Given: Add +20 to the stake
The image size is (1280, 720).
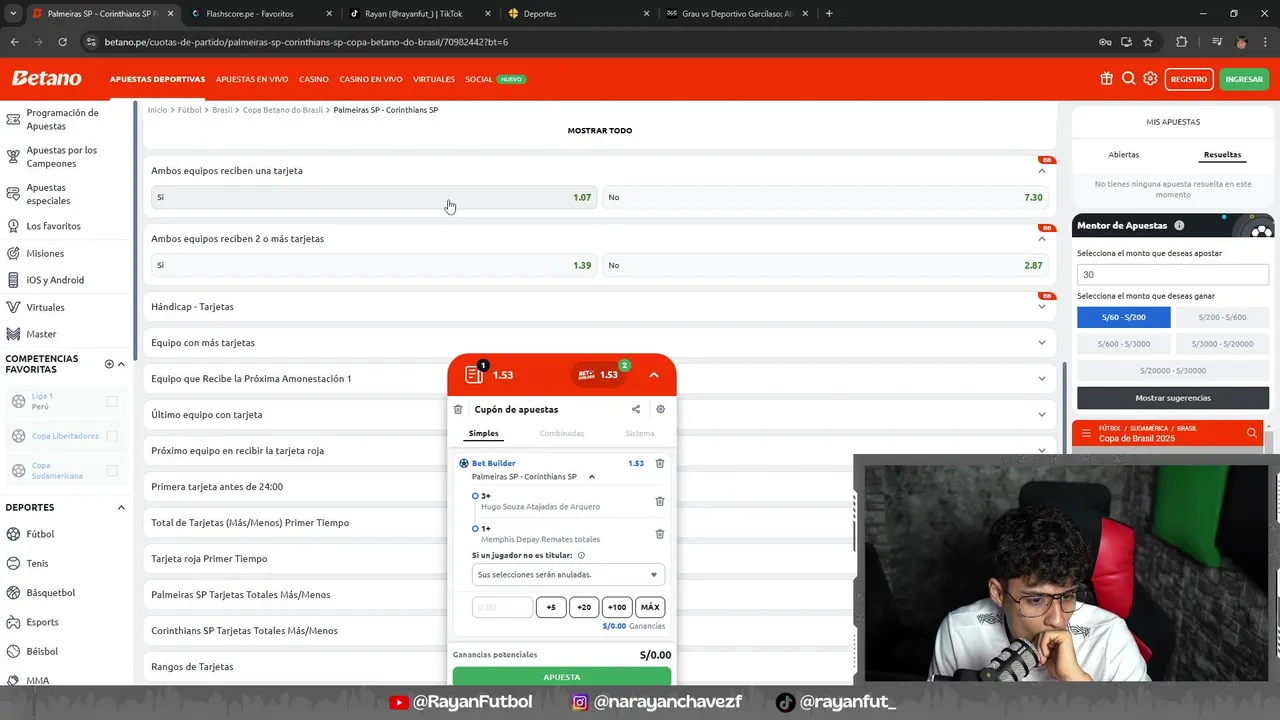Looking at the screenshot, I should click(x=584, y=607).
